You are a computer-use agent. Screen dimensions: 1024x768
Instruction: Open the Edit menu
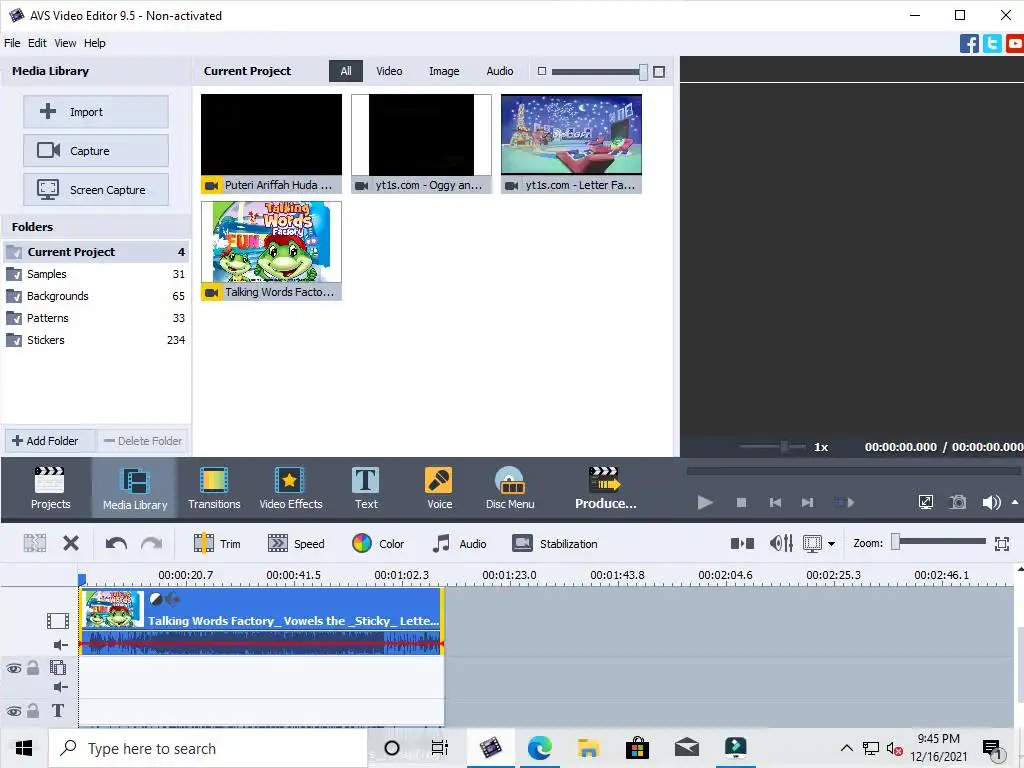(x=37, y=43)
